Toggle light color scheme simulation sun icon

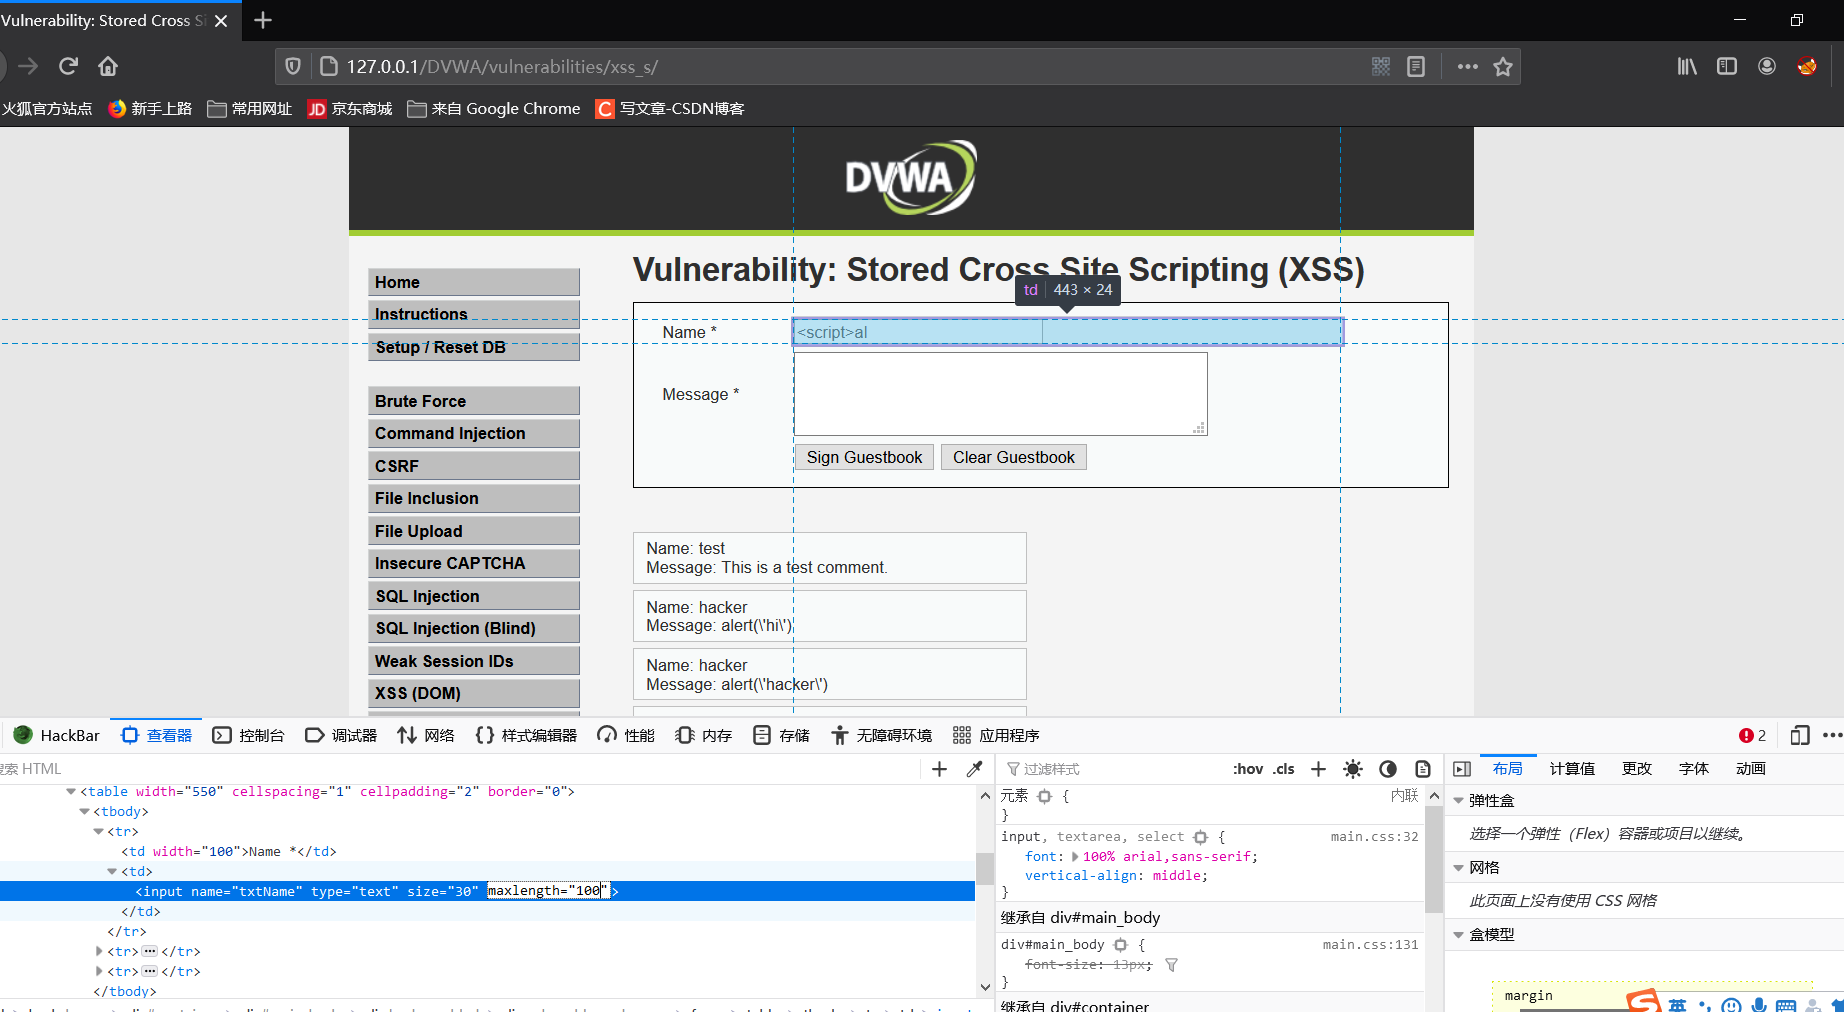click(x=1353, y=769)
